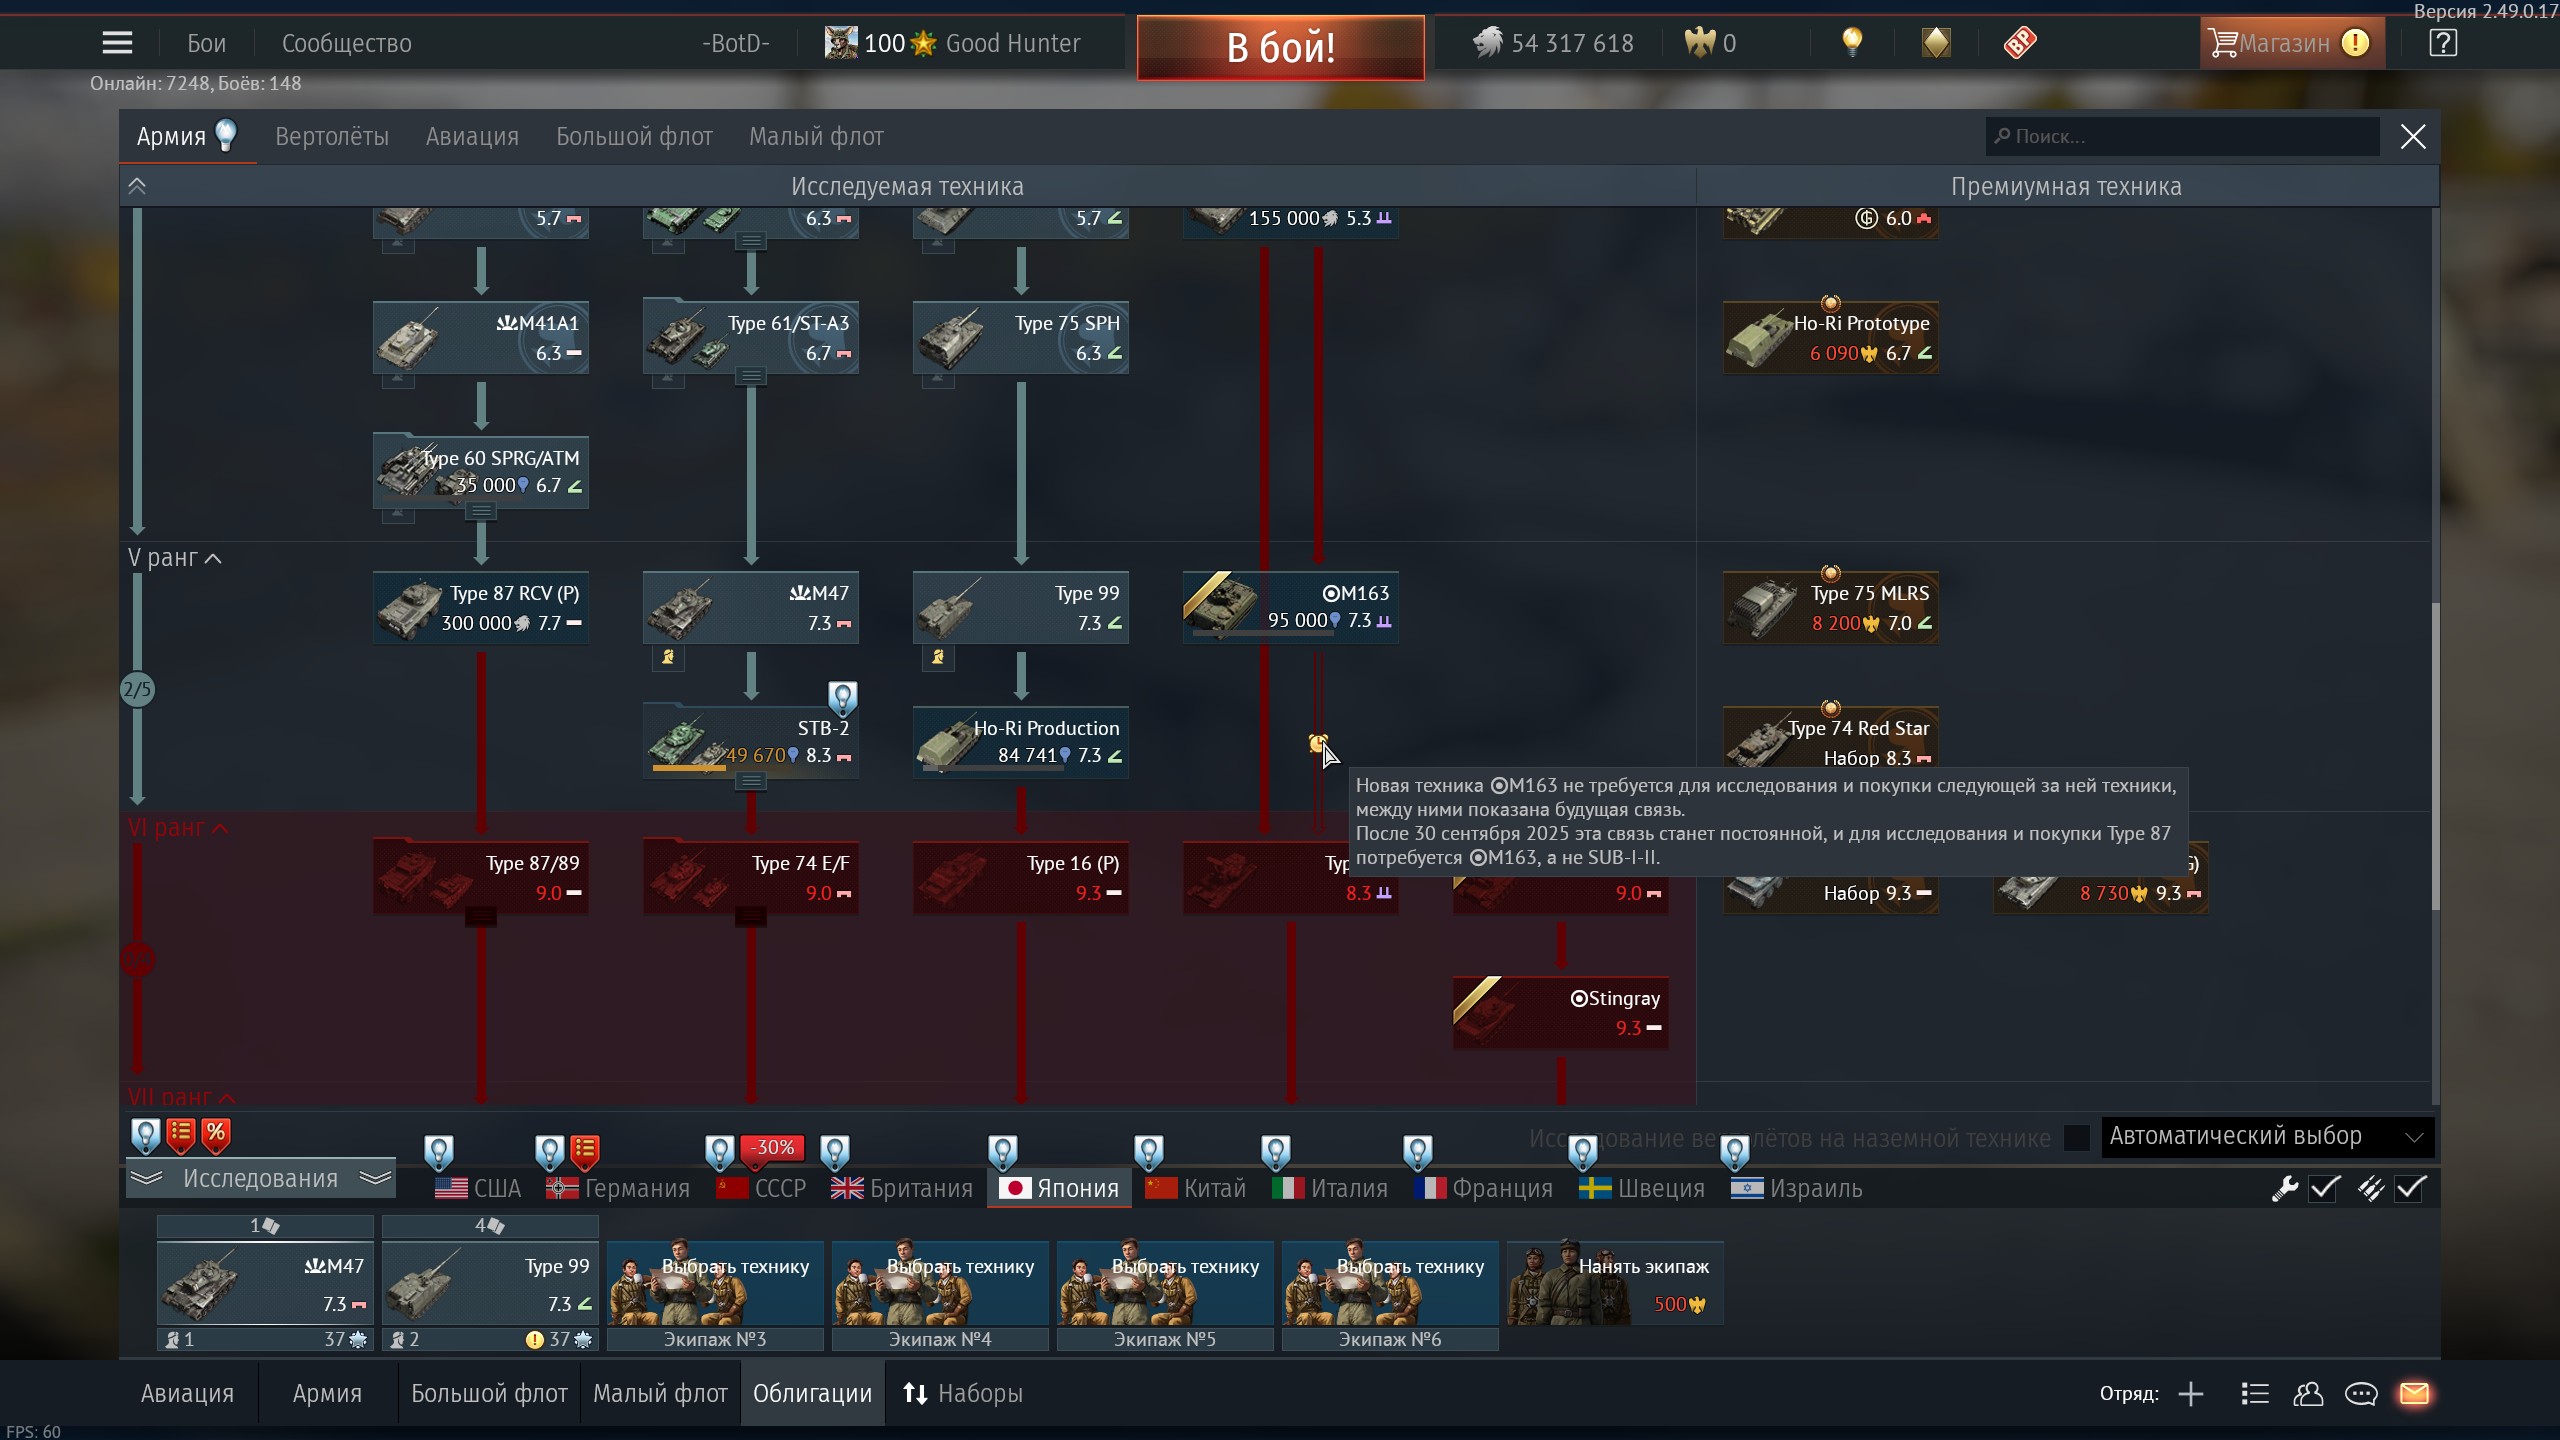
Task: Toggle the auto-repair wrench checkbox
Action: [x=2325, y=1189]
